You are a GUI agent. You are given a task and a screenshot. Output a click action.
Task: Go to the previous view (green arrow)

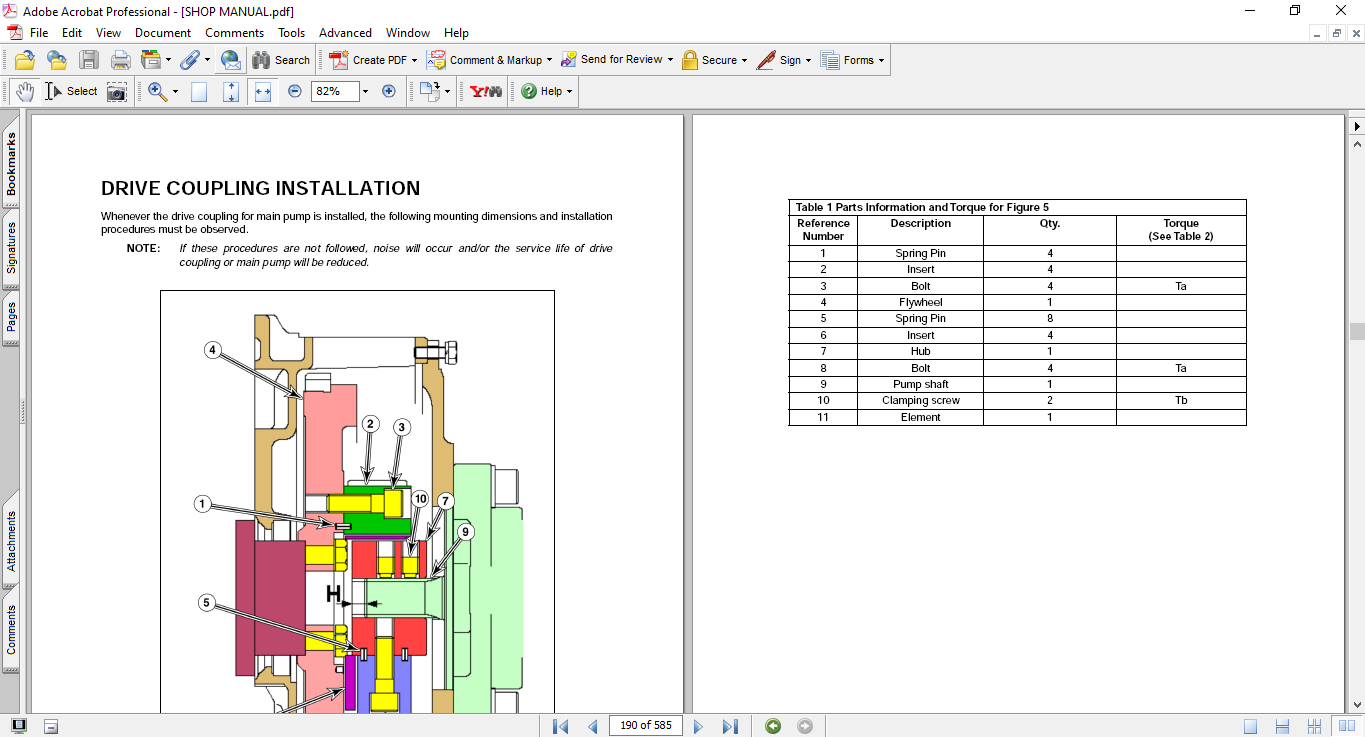[773, 726]
